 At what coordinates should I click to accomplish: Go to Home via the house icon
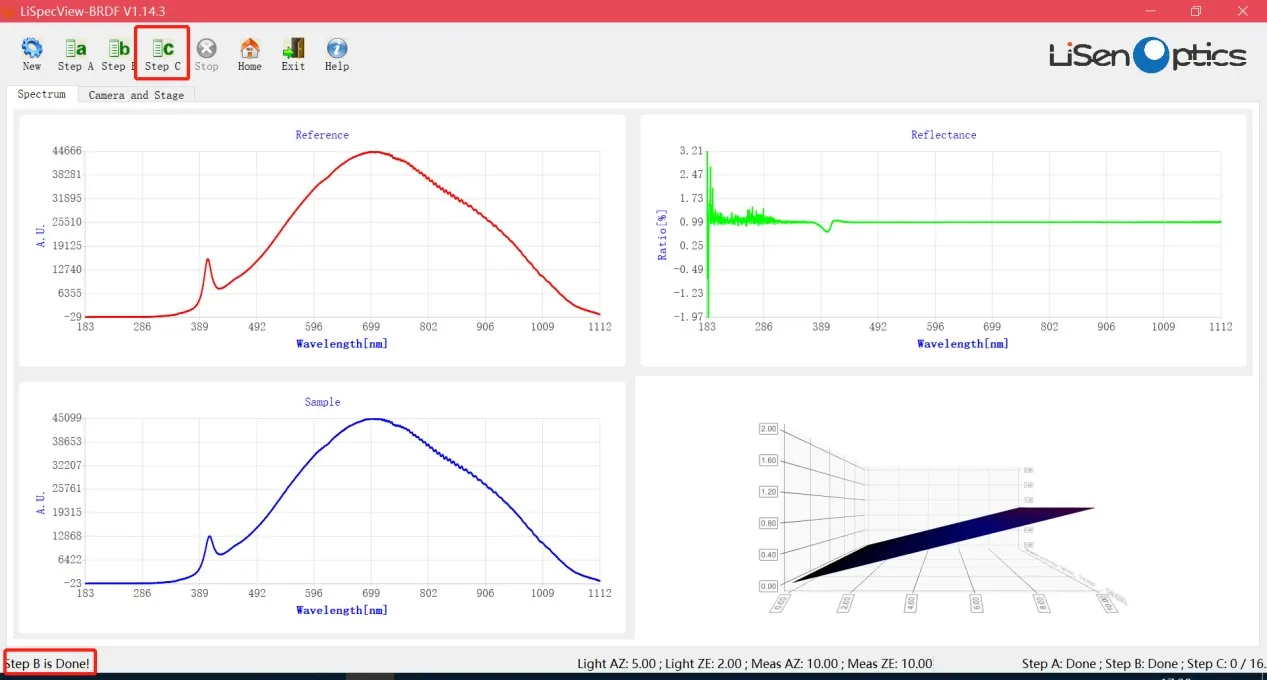(249, 54)
